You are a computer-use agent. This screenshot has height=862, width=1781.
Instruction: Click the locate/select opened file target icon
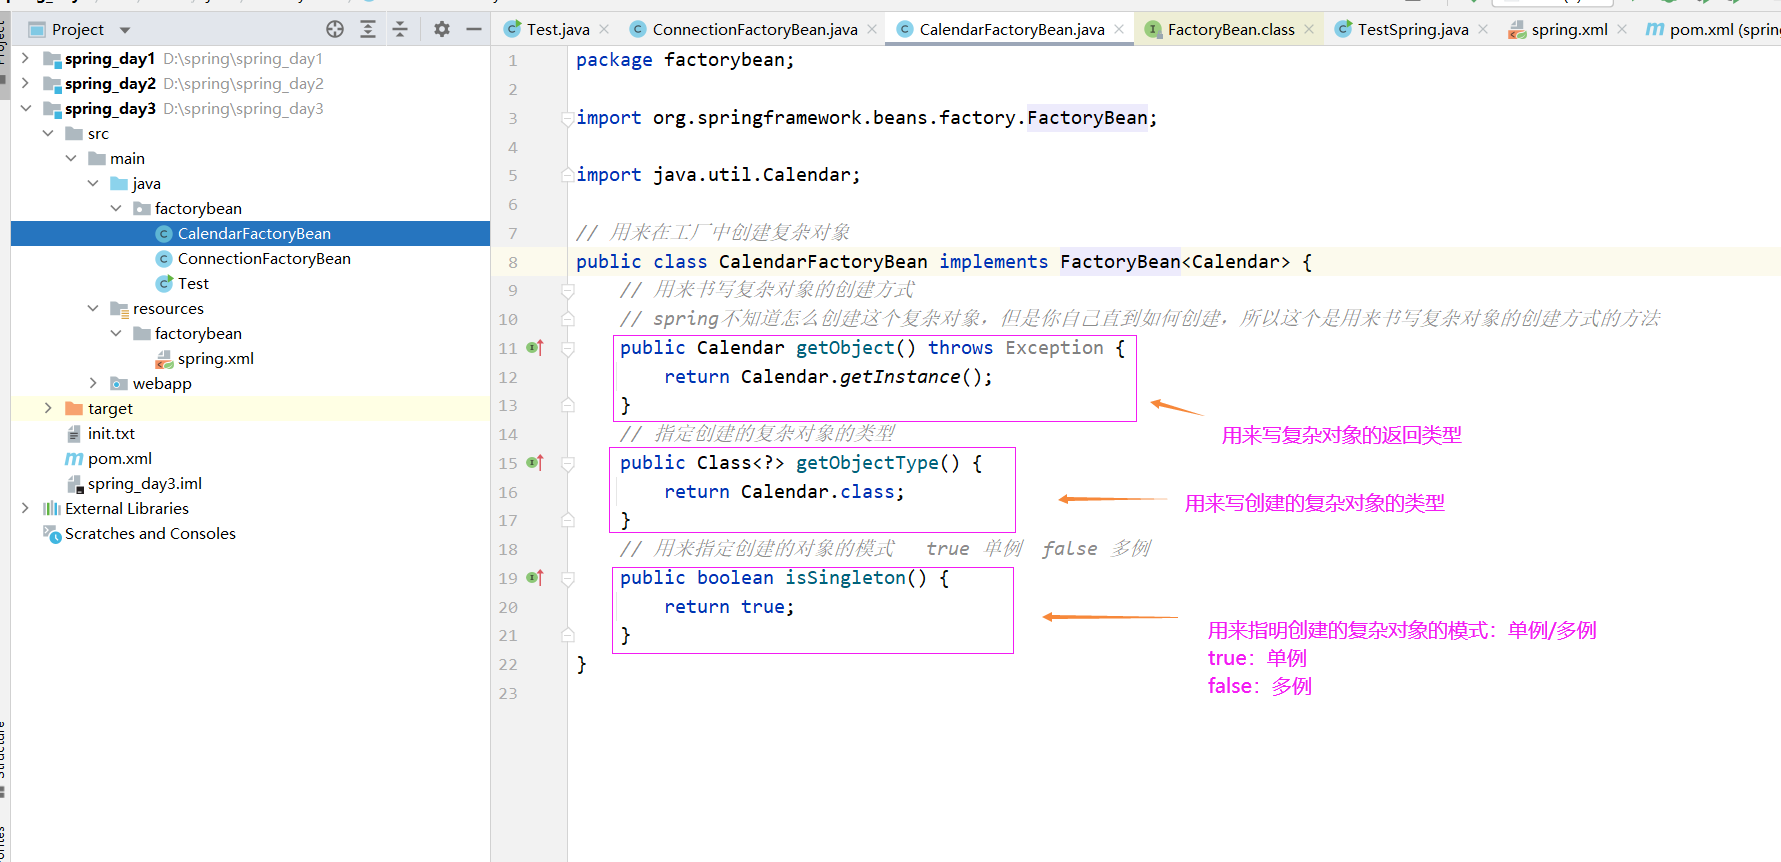tap(335, 29)
